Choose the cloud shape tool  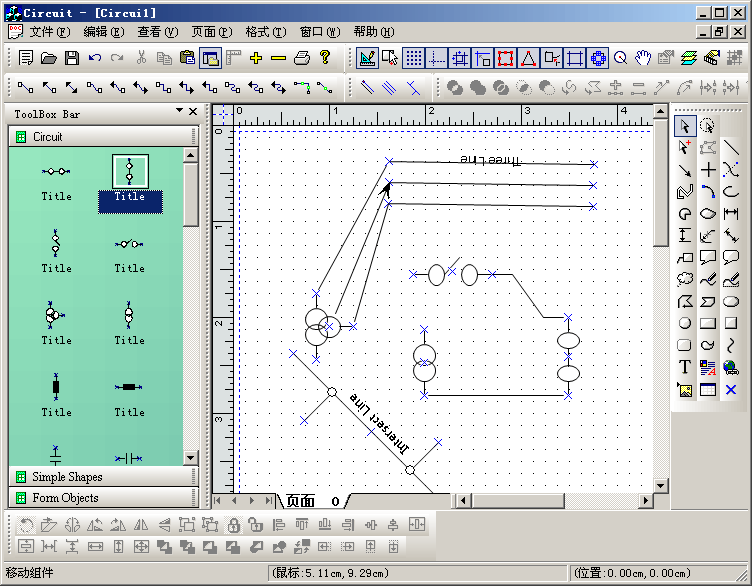point(685,279)
